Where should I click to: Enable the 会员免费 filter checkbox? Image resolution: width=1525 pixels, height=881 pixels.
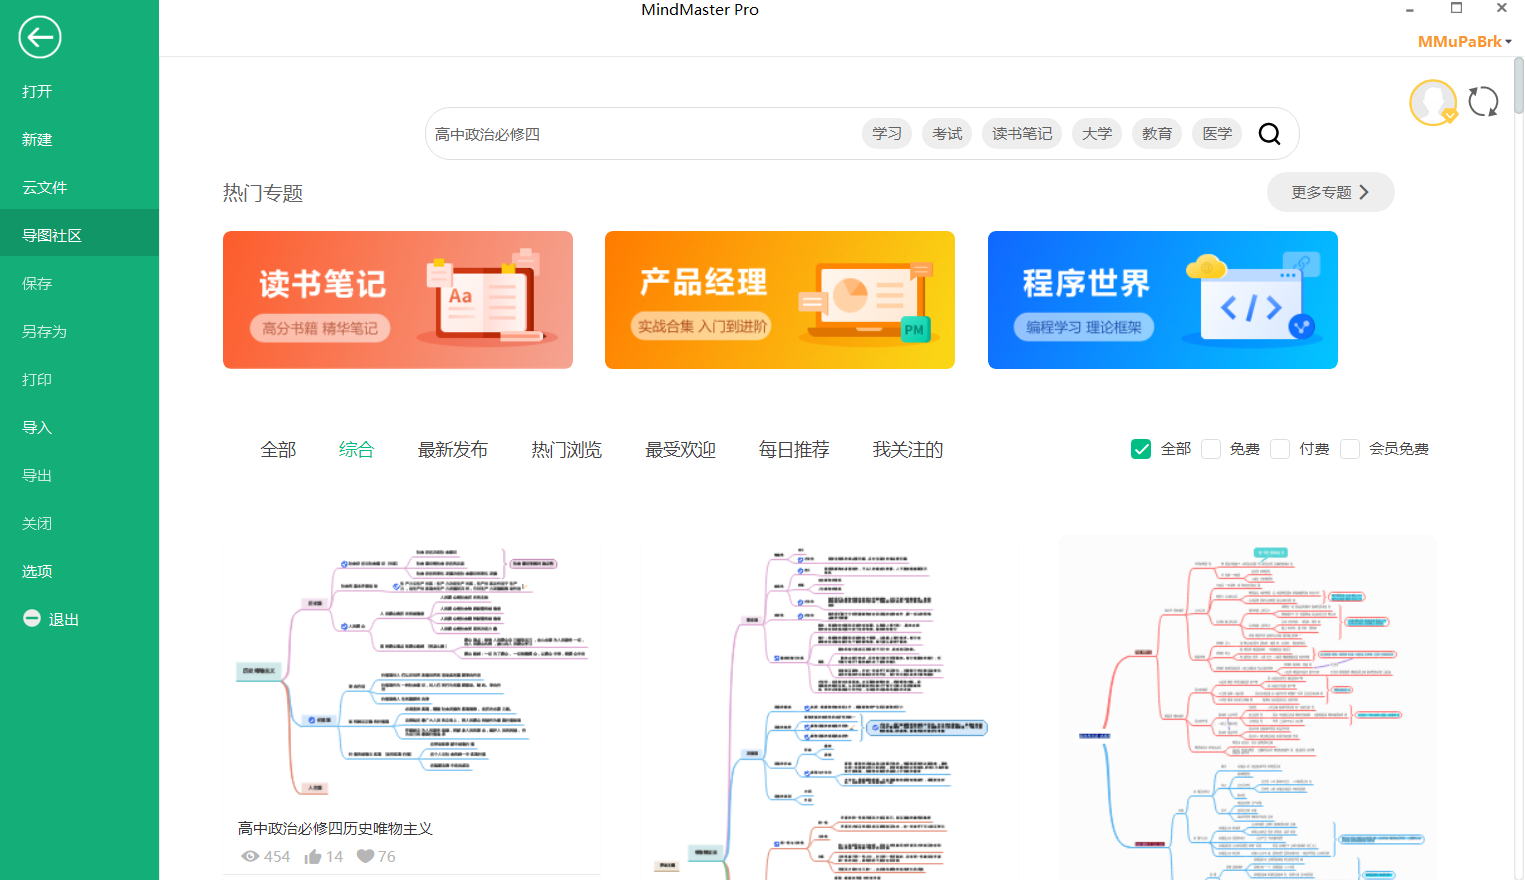1350,449
